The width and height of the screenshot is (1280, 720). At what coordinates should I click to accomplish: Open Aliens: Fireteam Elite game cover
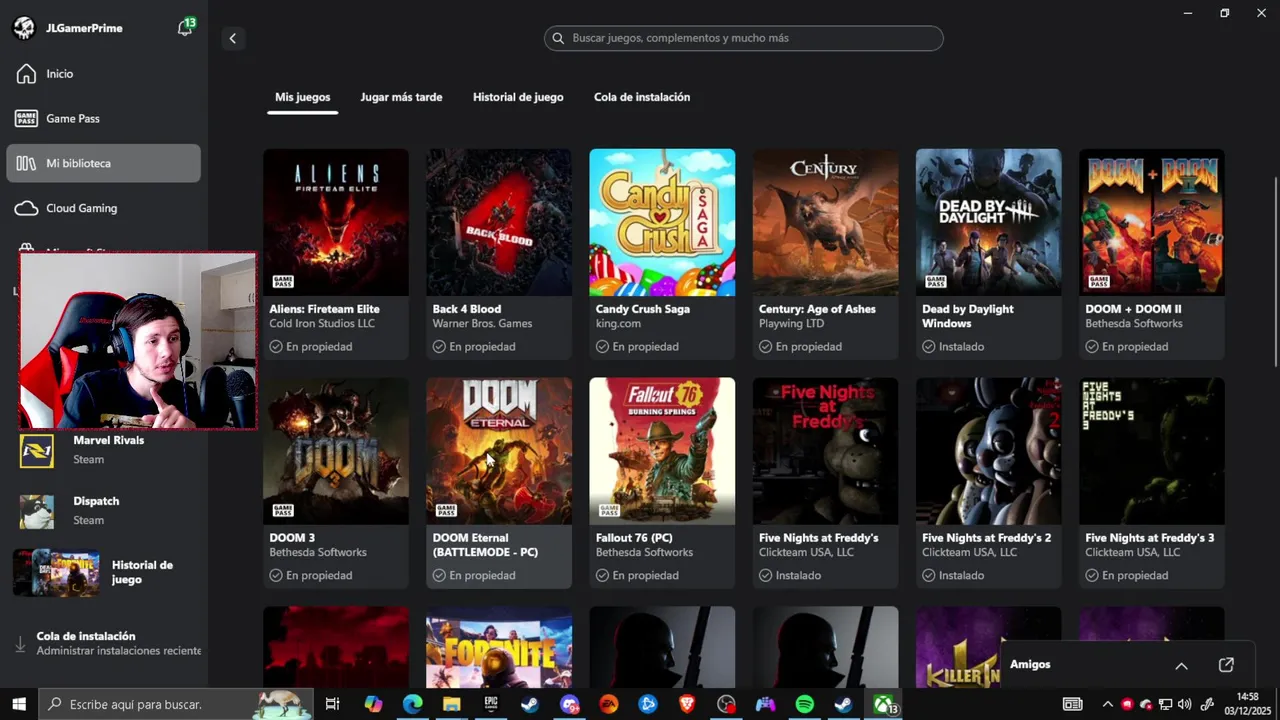pos(336,222)
